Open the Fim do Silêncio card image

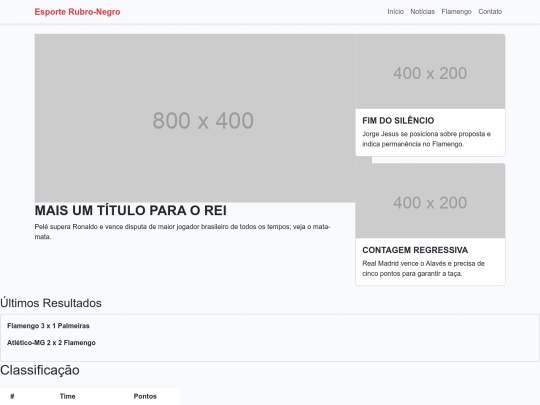point(430,71)
